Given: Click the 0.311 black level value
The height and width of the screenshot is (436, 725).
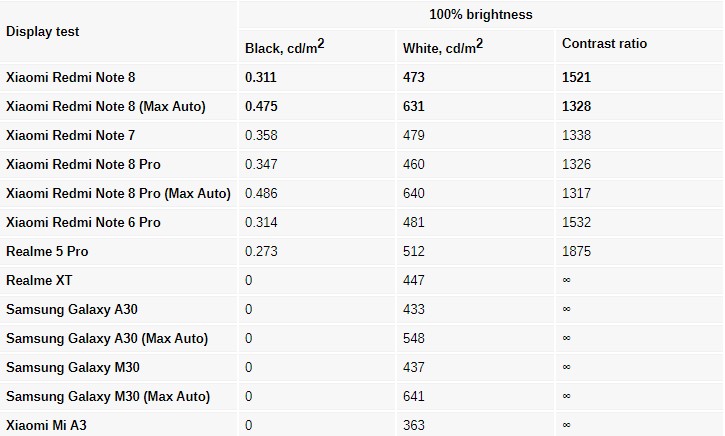Looking at the screenshot, I should [262, 77].
